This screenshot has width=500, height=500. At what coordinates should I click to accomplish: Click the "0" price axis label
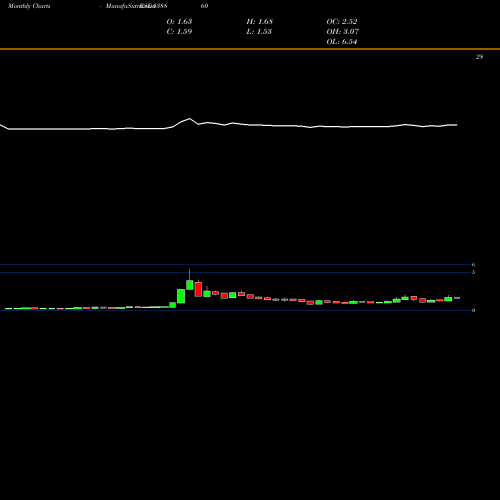click(473, 310)
